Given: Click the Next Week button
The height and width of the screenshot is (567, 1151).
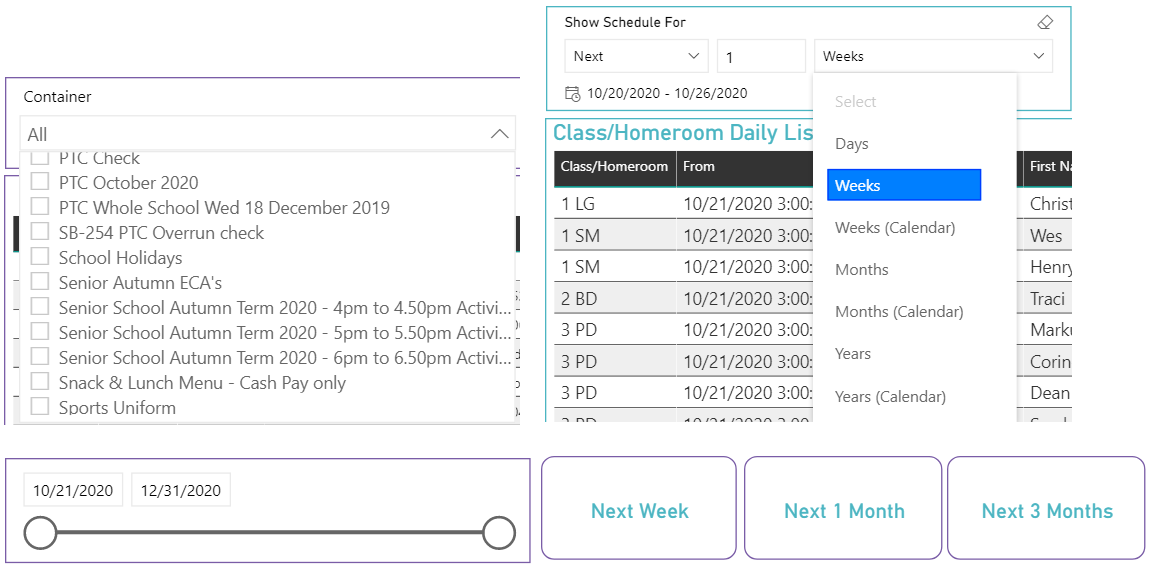Looking at the screenshot, I should click(x=639, y=508).
